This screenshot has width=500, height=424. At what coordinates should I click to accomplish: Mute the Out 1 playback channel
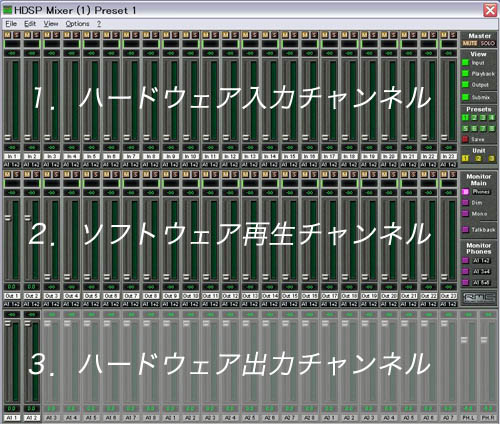tap(8, 174)
